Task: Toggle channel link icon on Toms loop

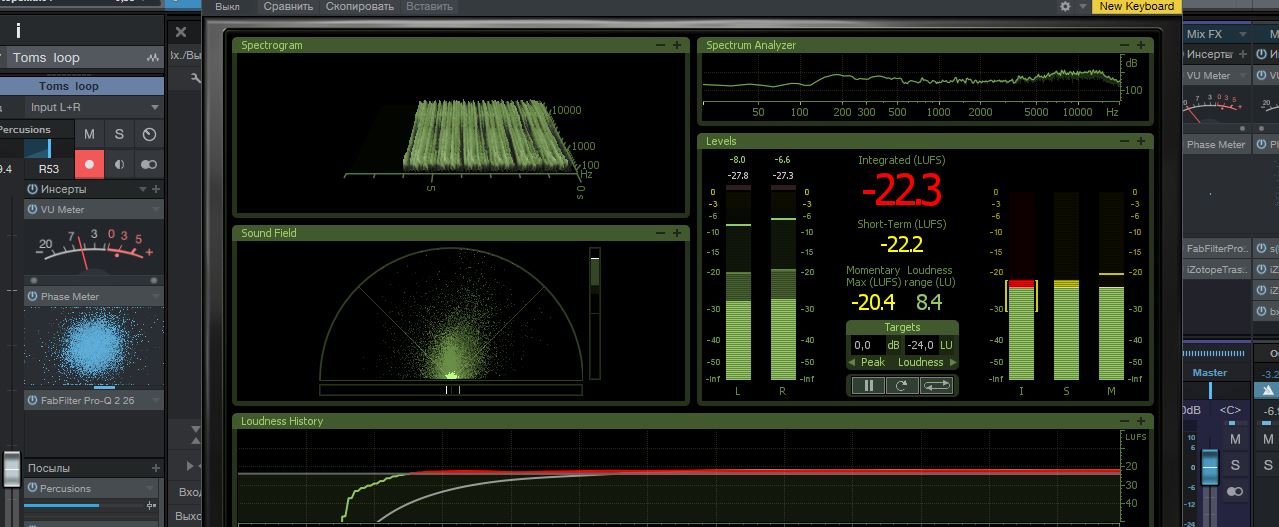Action: [x=149, y=164]
